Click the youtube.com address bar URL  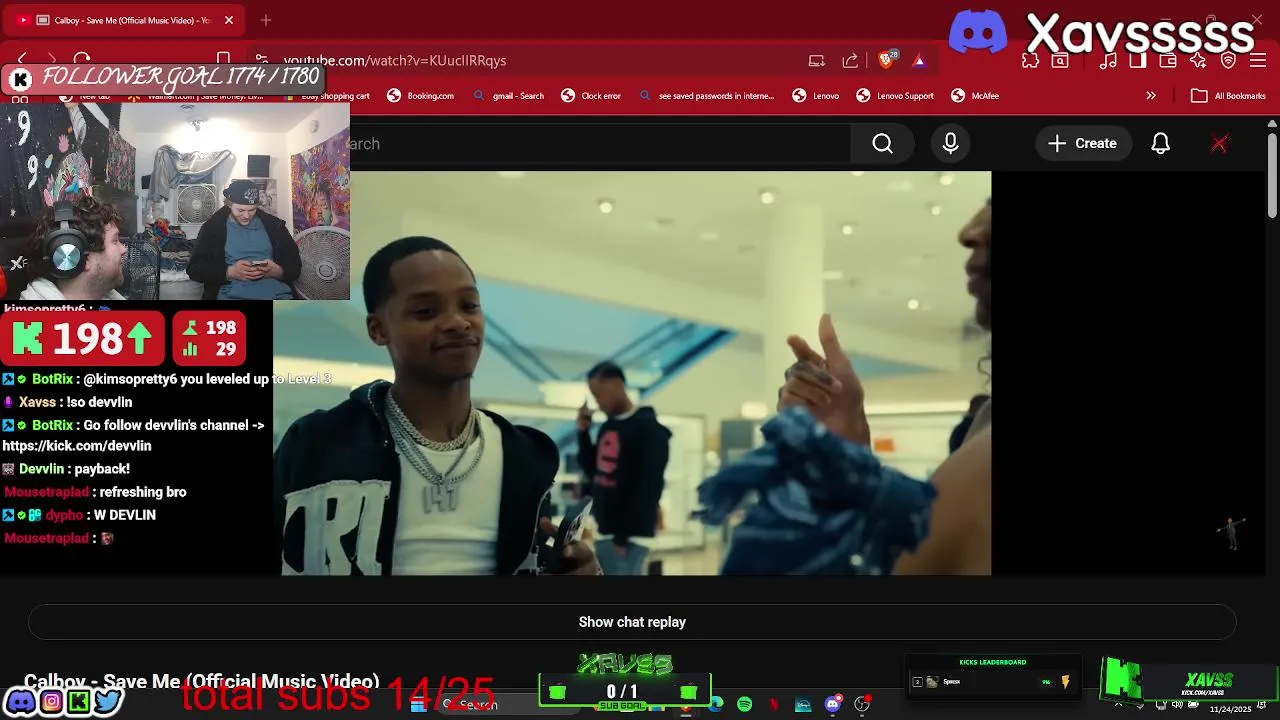point(395,61)
